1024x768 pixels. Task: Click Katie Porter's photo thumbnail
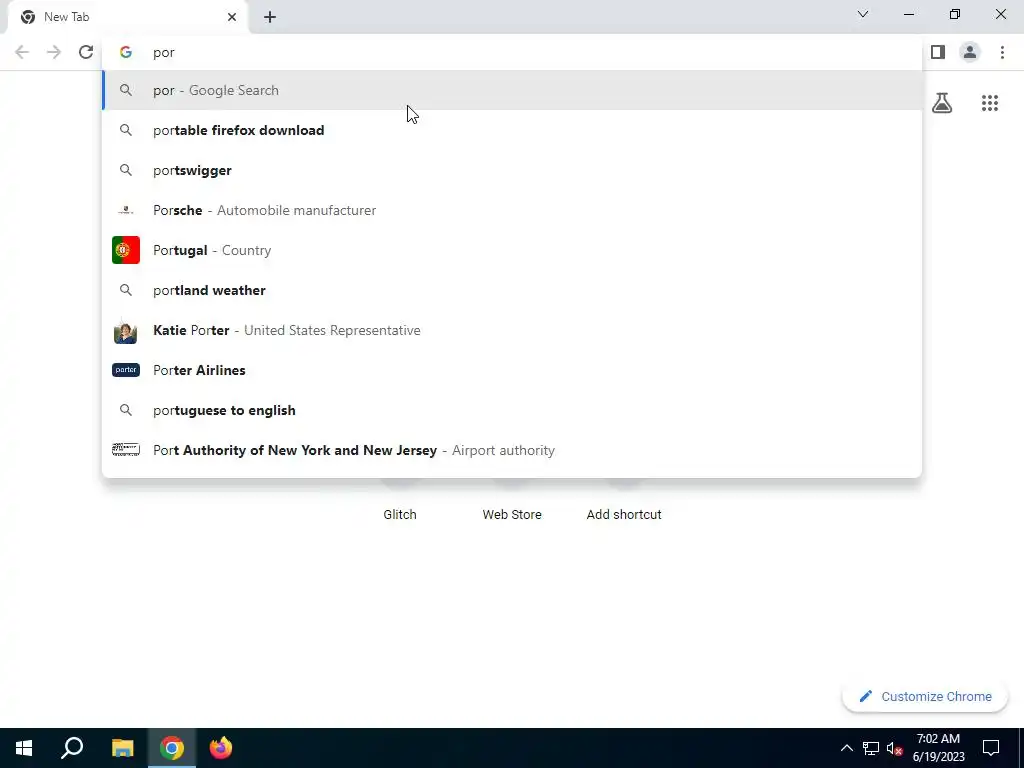click(125, 331)
